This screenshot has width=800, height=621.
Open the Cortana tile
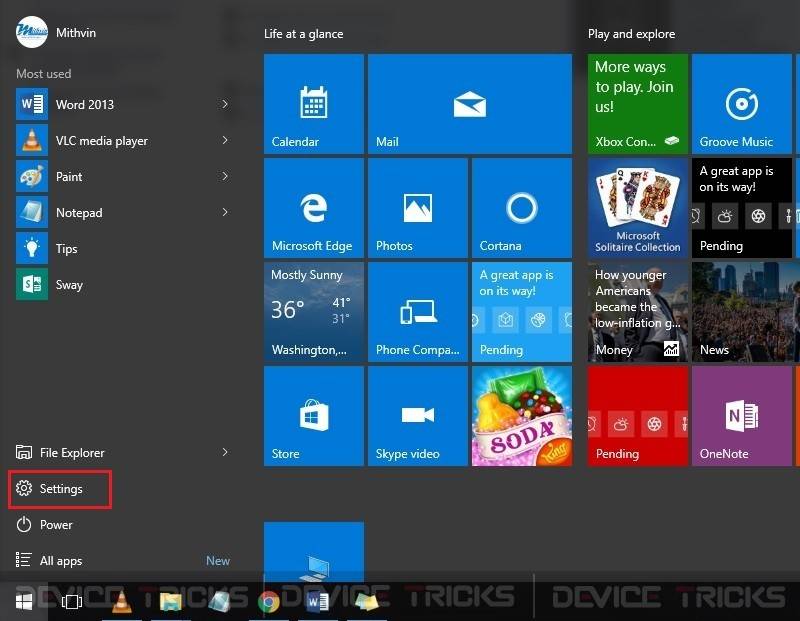(520, 207)
